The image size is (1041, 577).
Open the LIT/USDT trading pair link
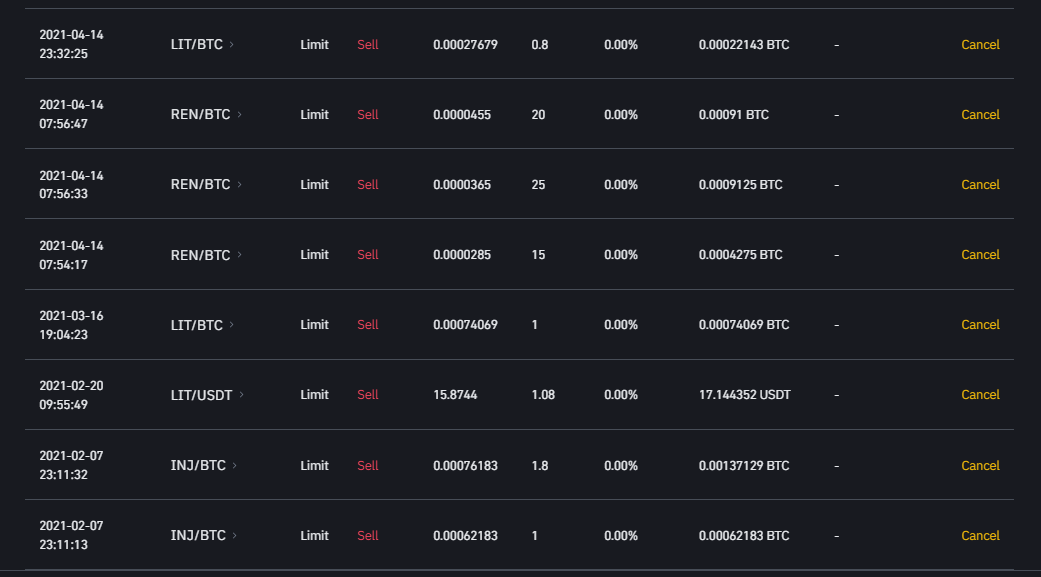(x=201, y=395)
